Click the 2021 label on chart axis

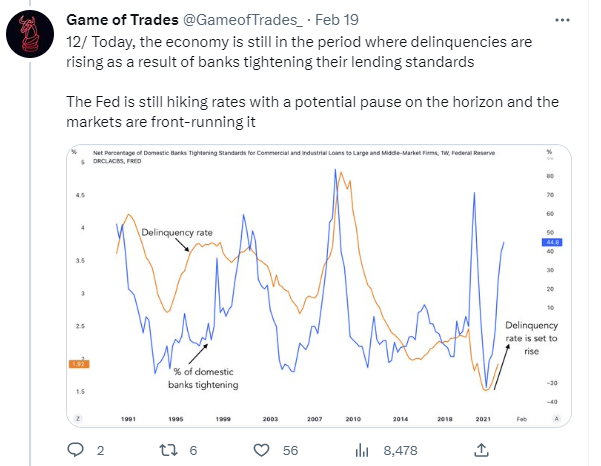[x=485, y=416]
